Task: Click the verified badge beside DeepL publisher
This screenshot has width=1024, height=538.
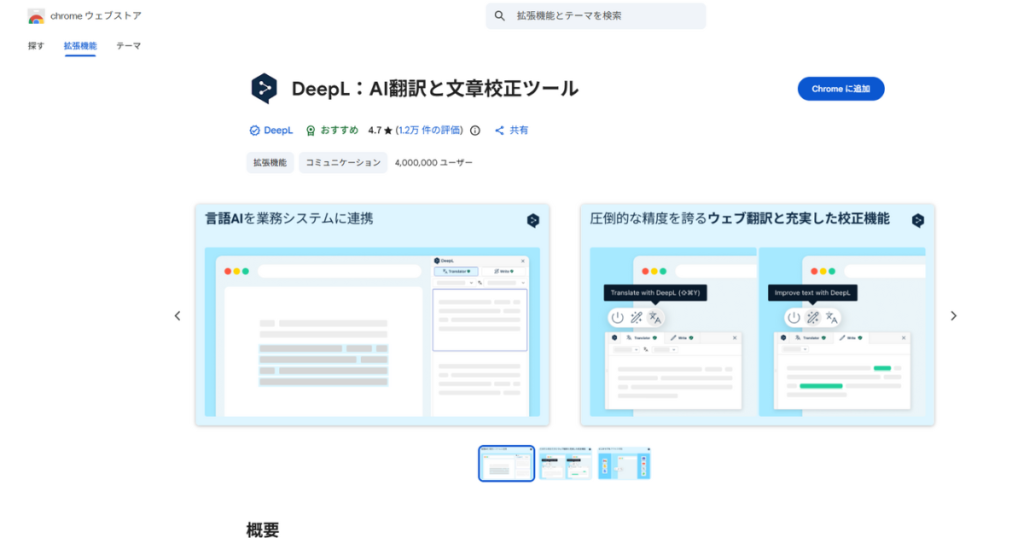Action: point(253,130)
